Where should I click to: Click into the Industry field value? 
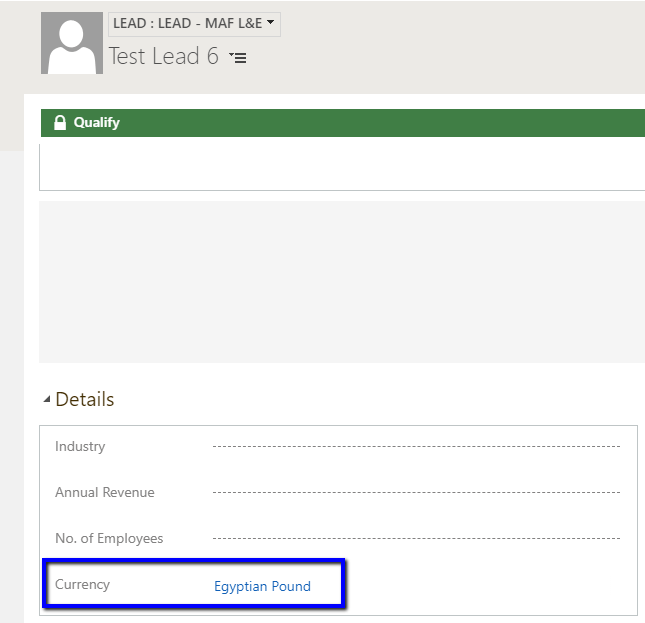point(415,447)
